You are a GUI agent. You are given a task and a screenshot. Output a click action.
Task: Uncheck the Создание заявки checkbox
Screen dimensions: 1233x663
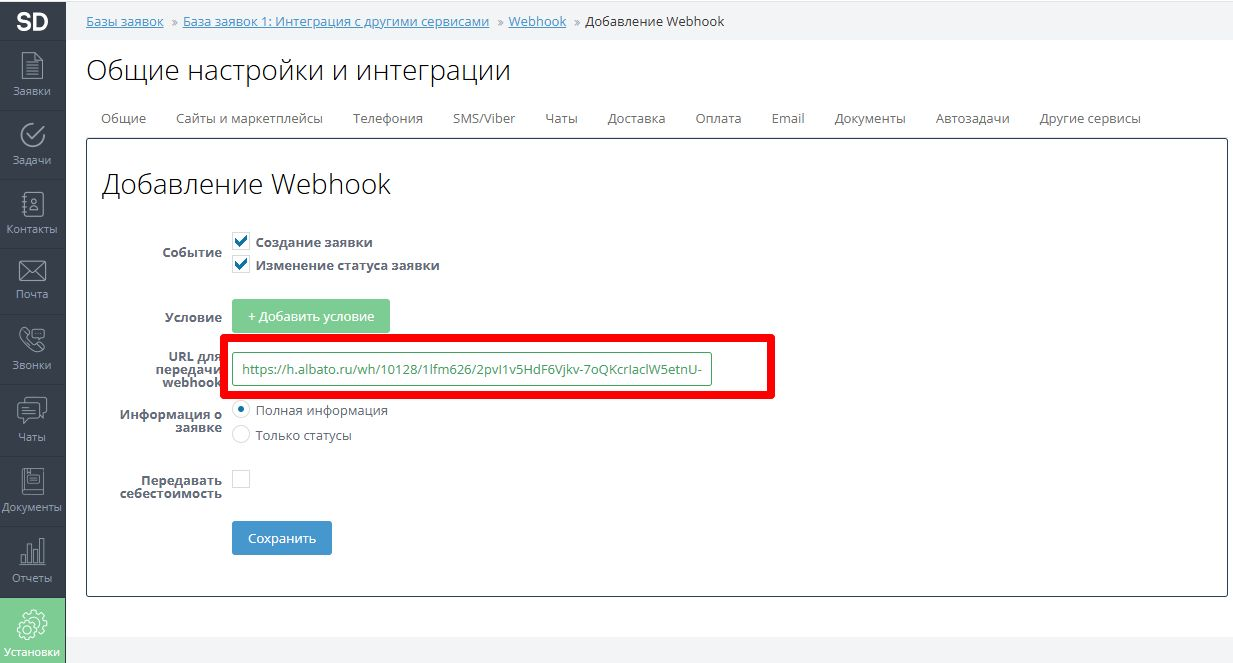pyautogui.click(x=241, y=241)
